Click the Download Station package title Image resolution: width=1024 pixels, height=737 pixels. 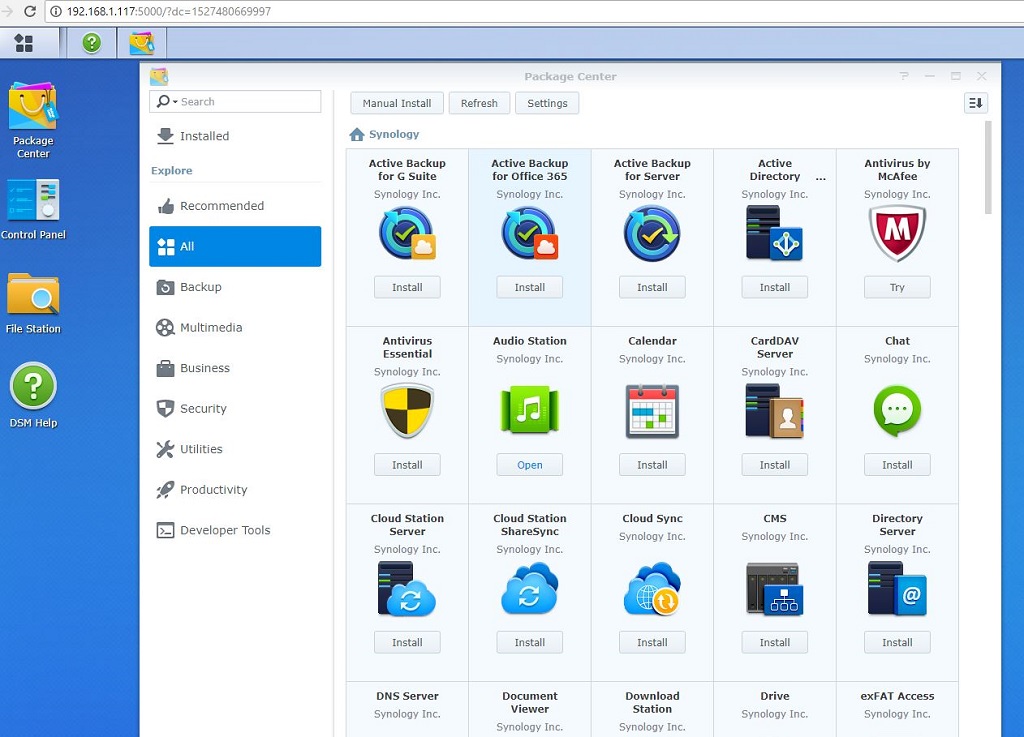652,702
